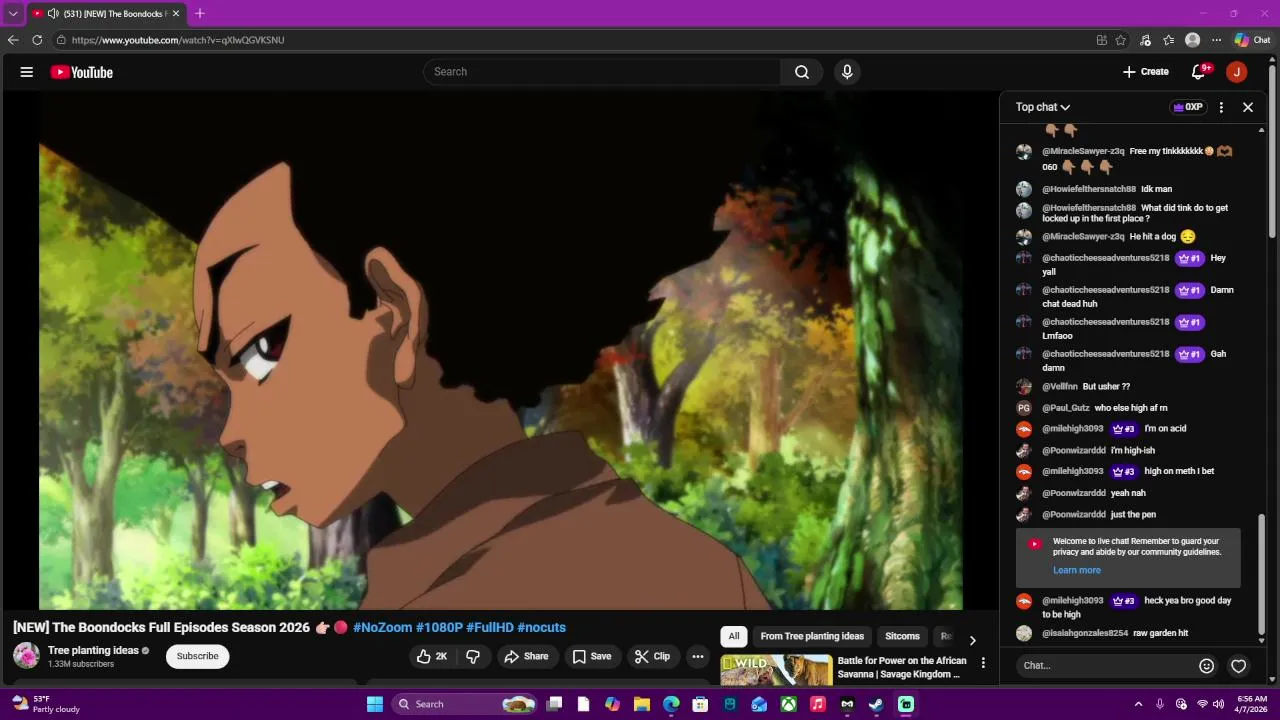Expand the Top chat mode dropdown

[x=1043, y=107]
